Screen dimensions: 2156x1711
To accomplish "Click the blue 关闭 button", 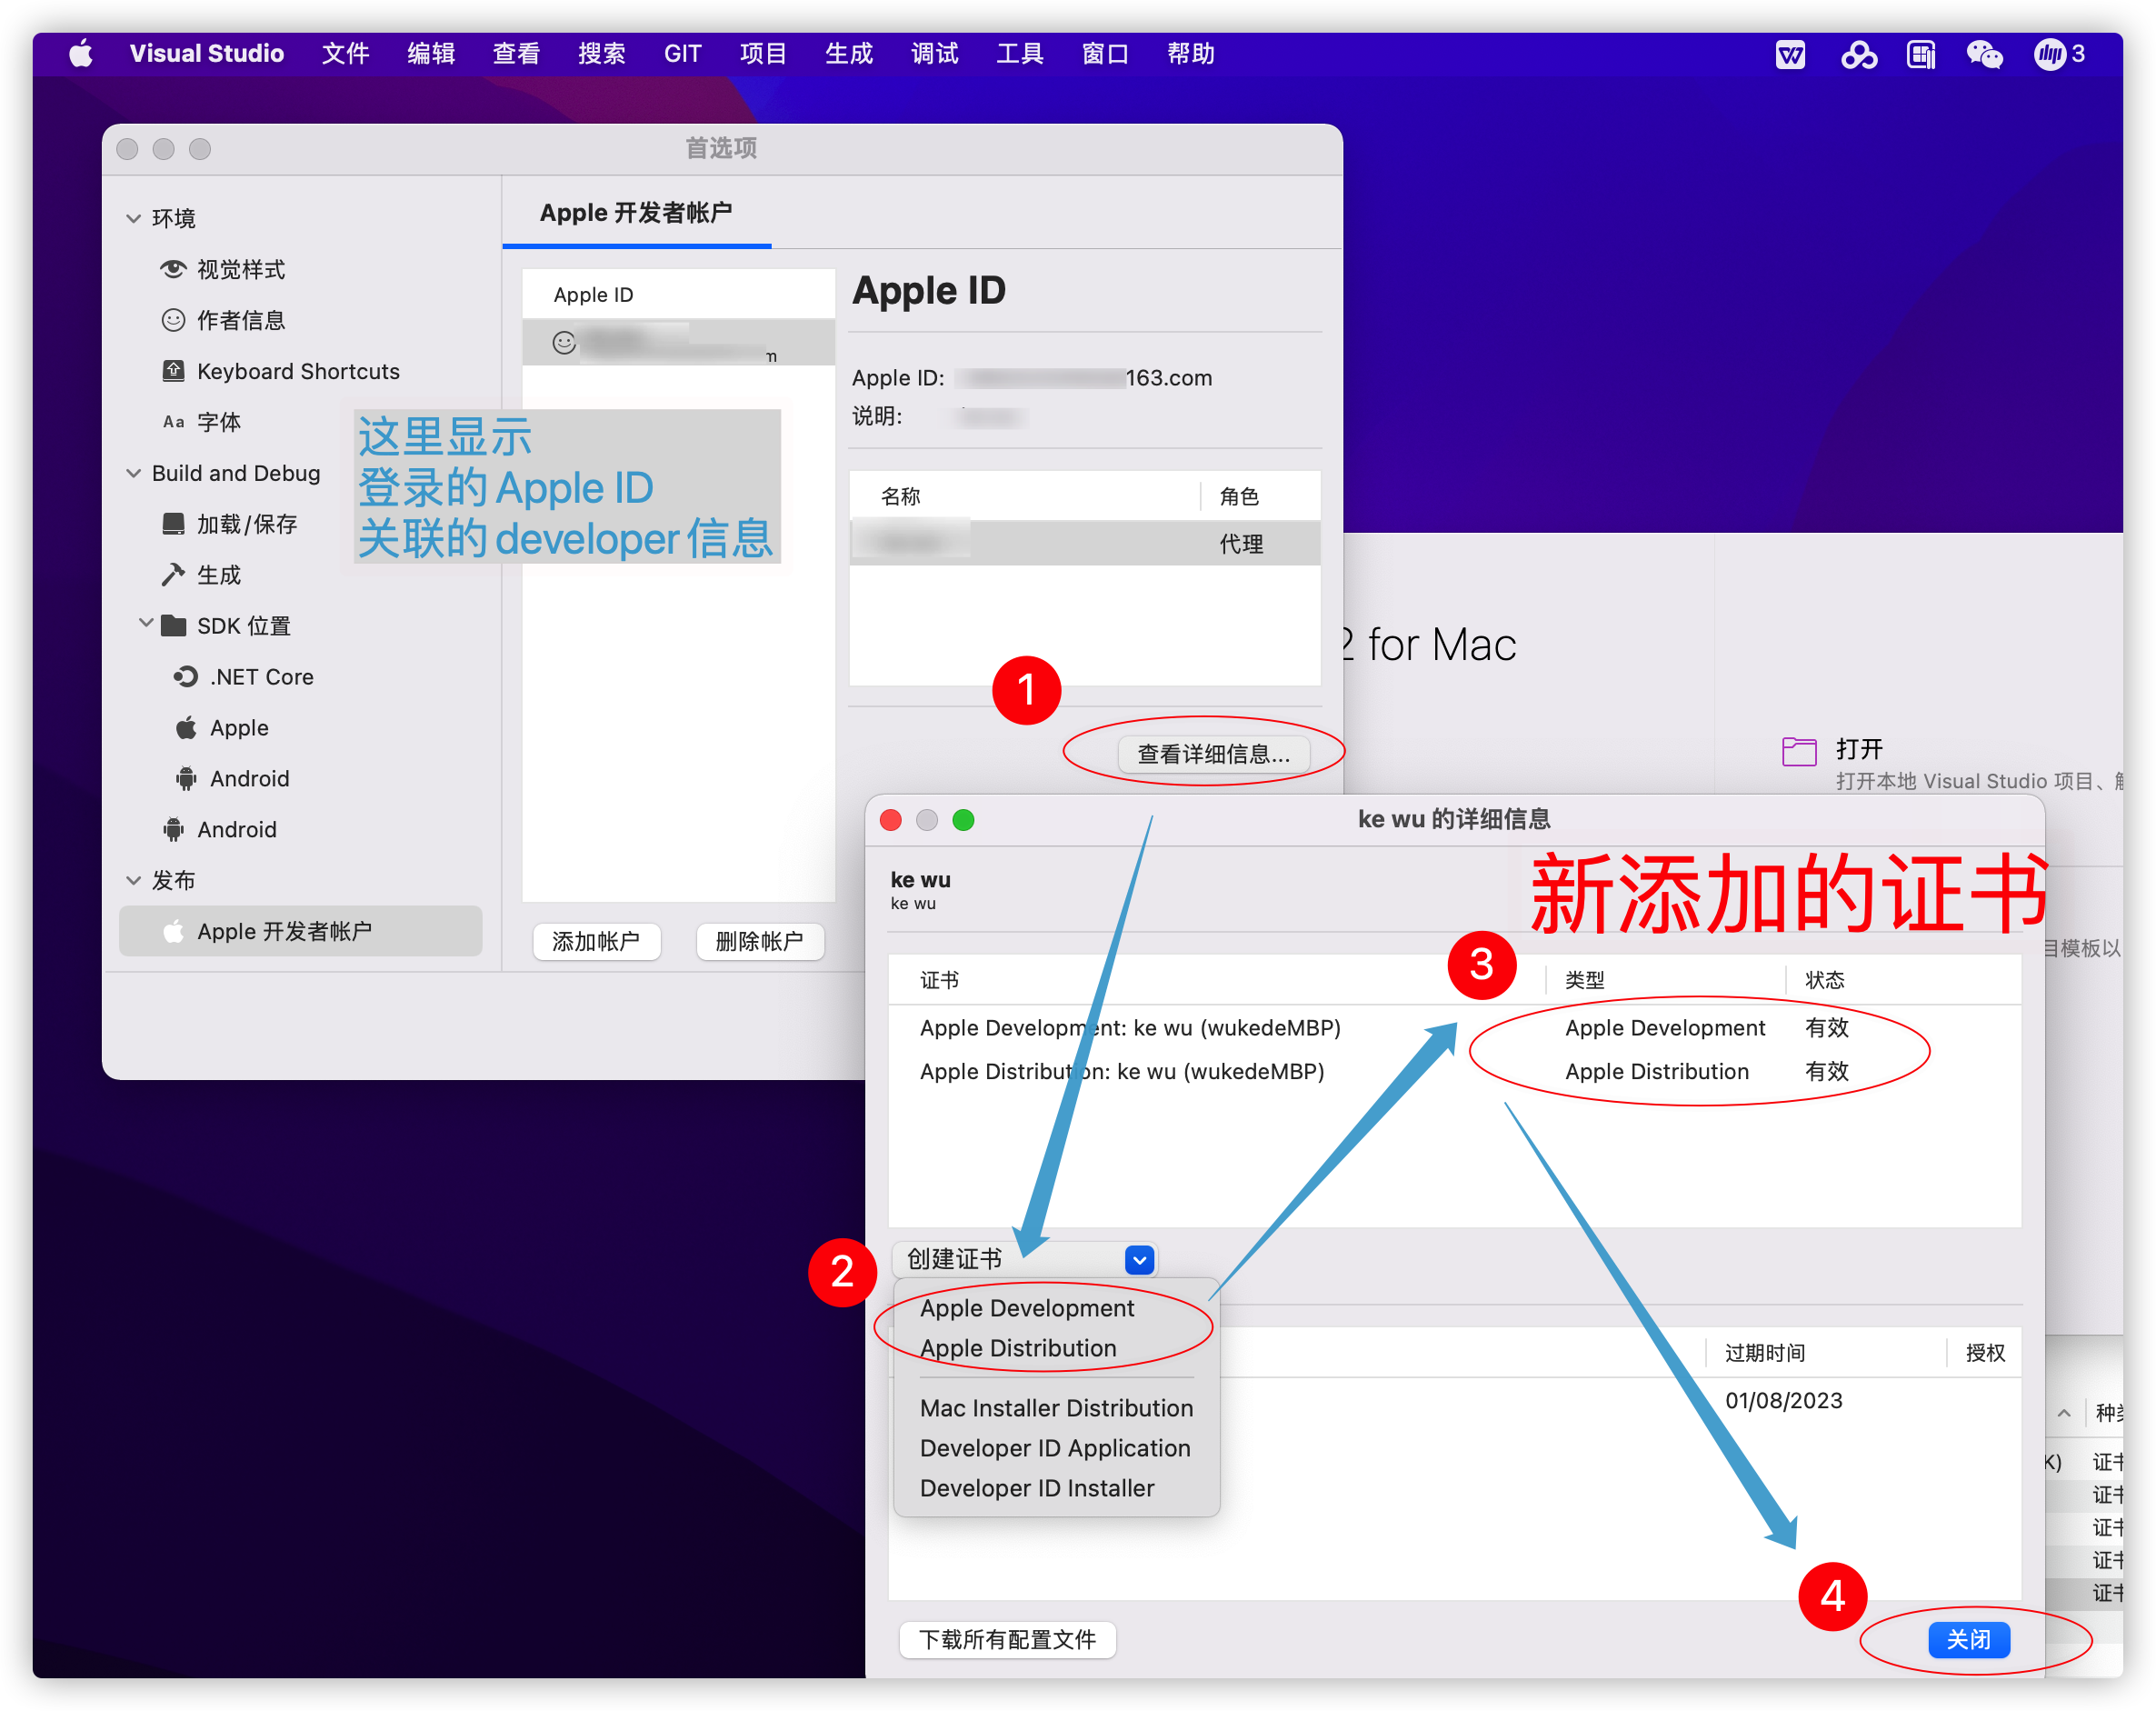I will point(1968,1639).
